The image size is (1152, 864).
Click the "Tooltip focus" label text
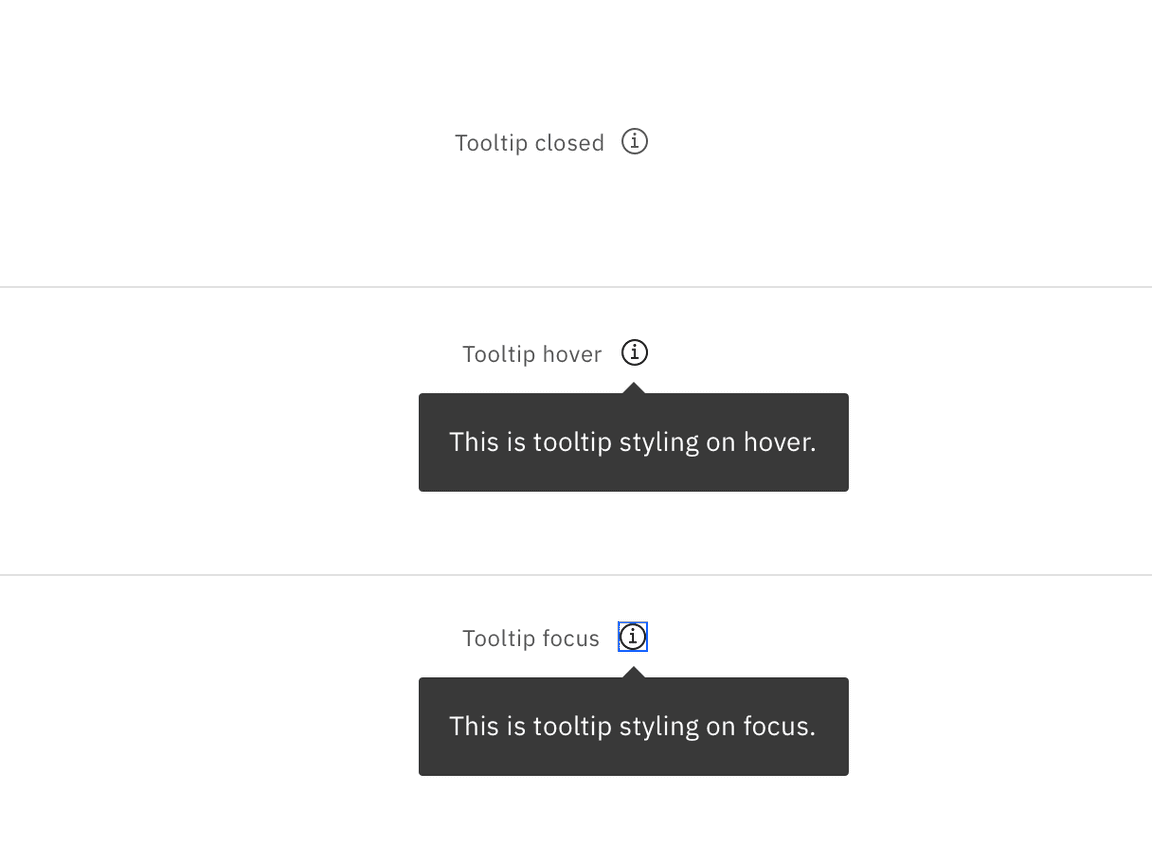[530, 638]
